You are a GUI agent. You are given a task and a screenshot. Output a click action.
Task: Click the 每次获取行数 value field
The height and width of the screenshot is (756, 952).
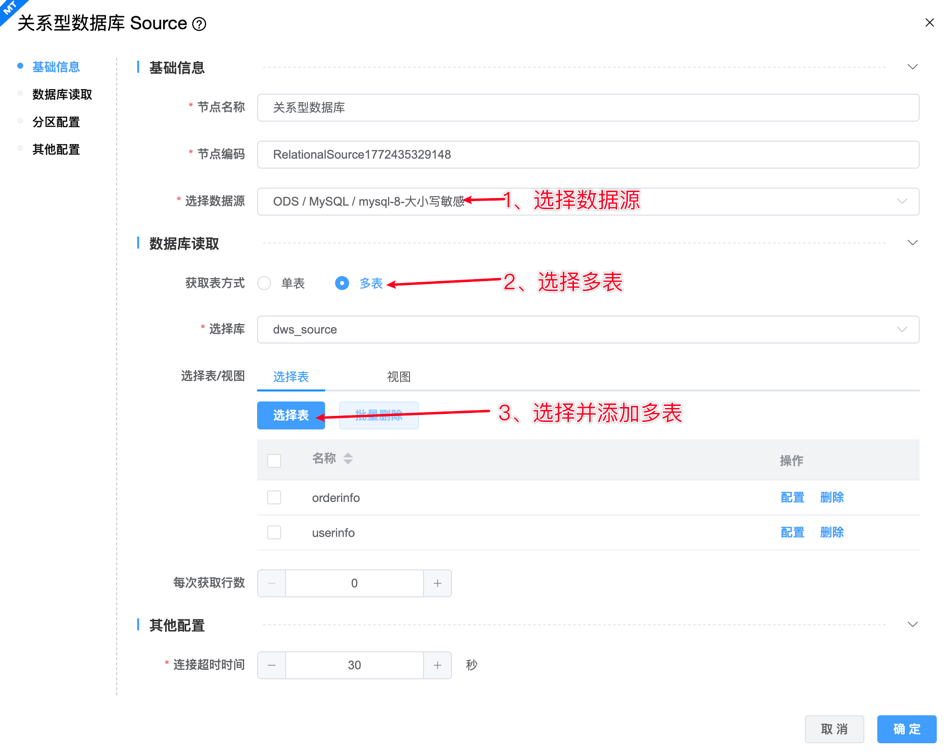click(x=354, y=583)
